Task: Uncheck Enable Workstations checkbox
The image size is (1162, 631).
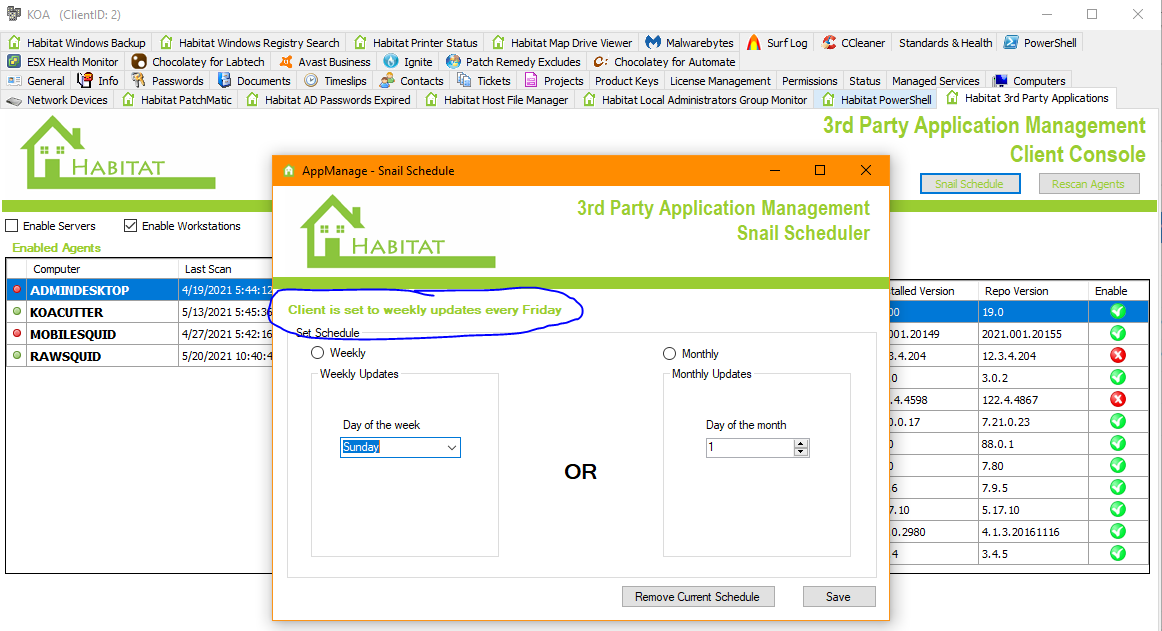Action: [130, 226]
